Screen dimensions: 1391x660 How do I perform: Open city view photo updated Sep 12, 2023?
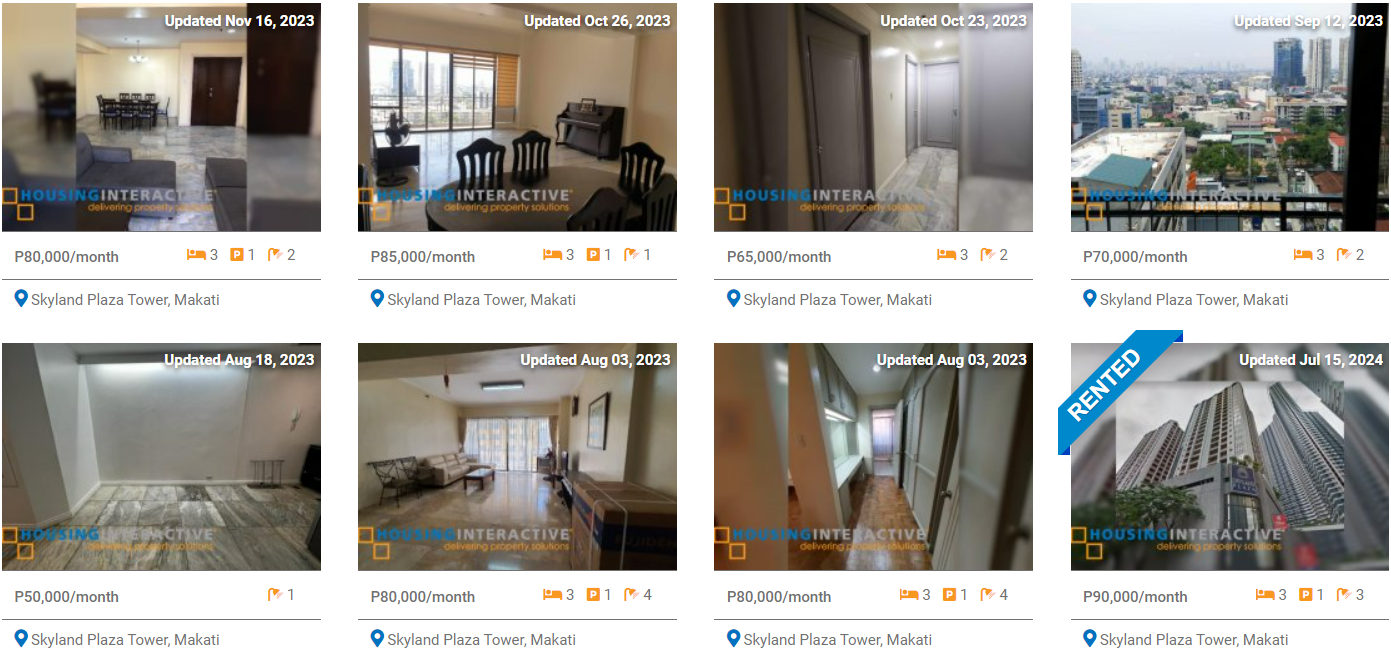click(x=1230, y=117)
